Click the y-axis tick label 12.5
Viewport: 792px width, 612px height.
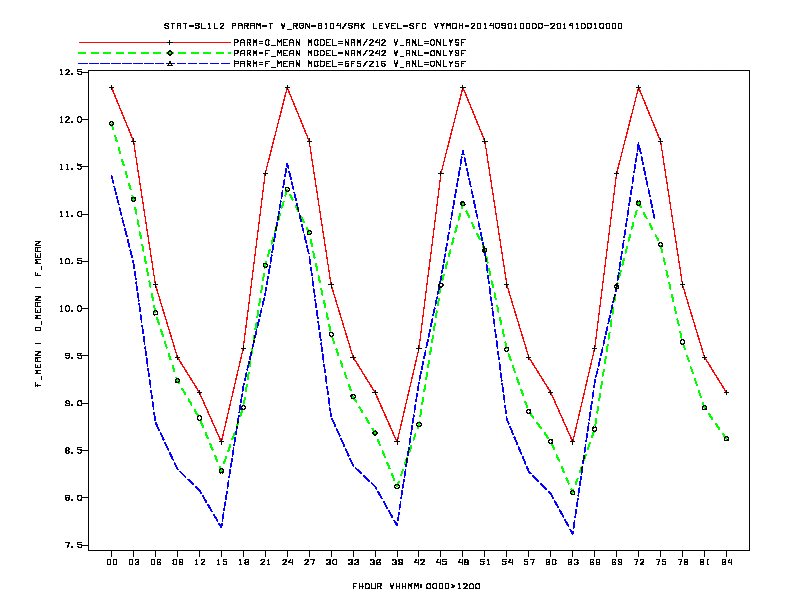coord(70,72)
